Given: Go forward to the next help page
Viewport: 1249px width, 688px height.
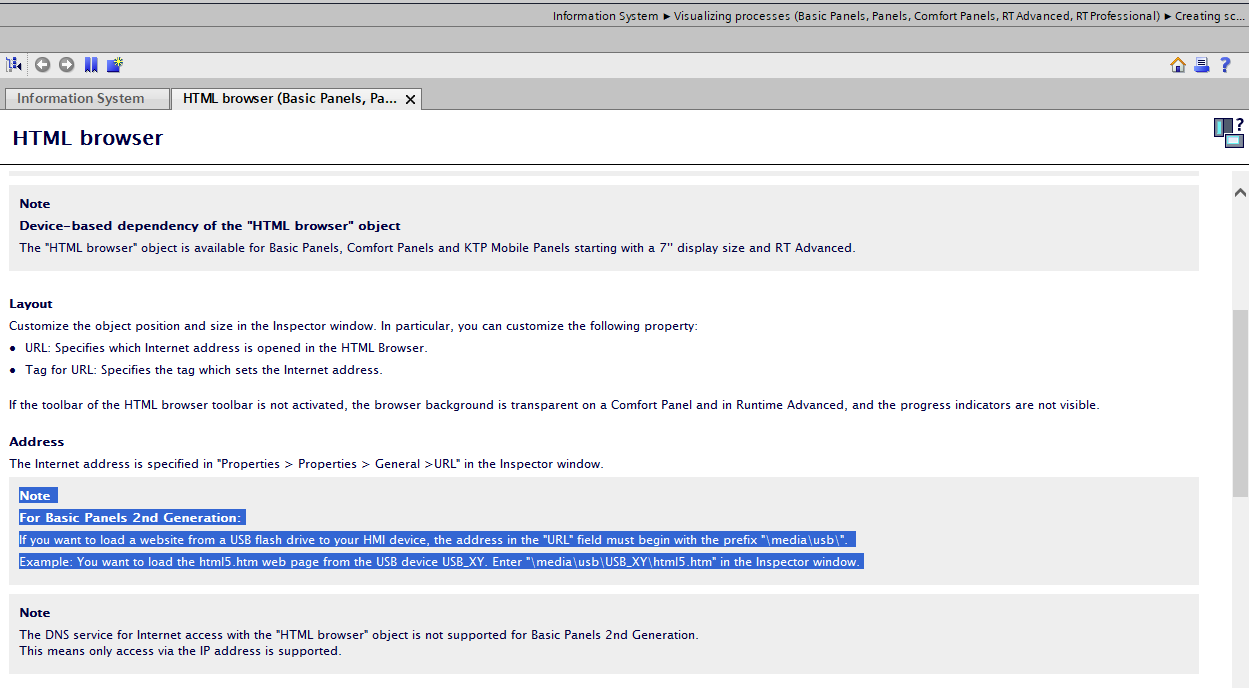Looking at the screenshot, I should (x=67, y=65).
